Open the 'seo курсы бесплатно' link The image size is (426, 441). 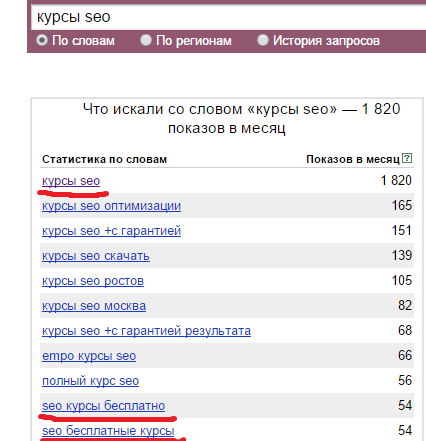click(x=103, y=406)
